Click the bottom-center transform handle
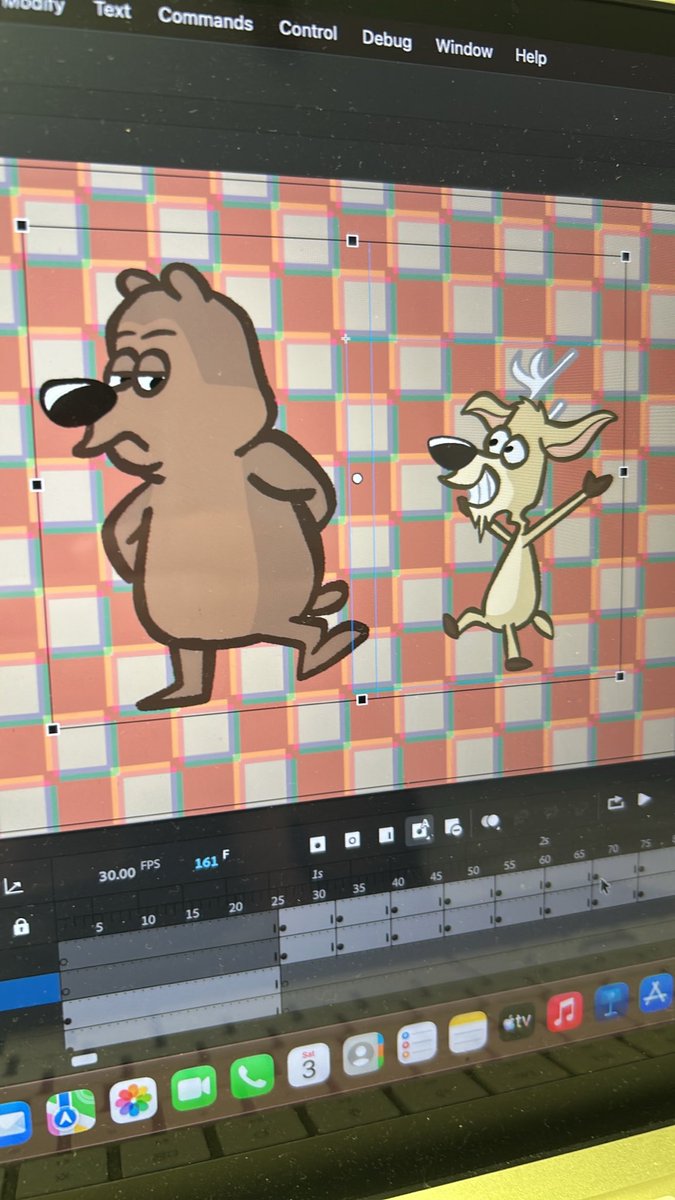This screenshot has width=675, height=1200. (362, 699)
